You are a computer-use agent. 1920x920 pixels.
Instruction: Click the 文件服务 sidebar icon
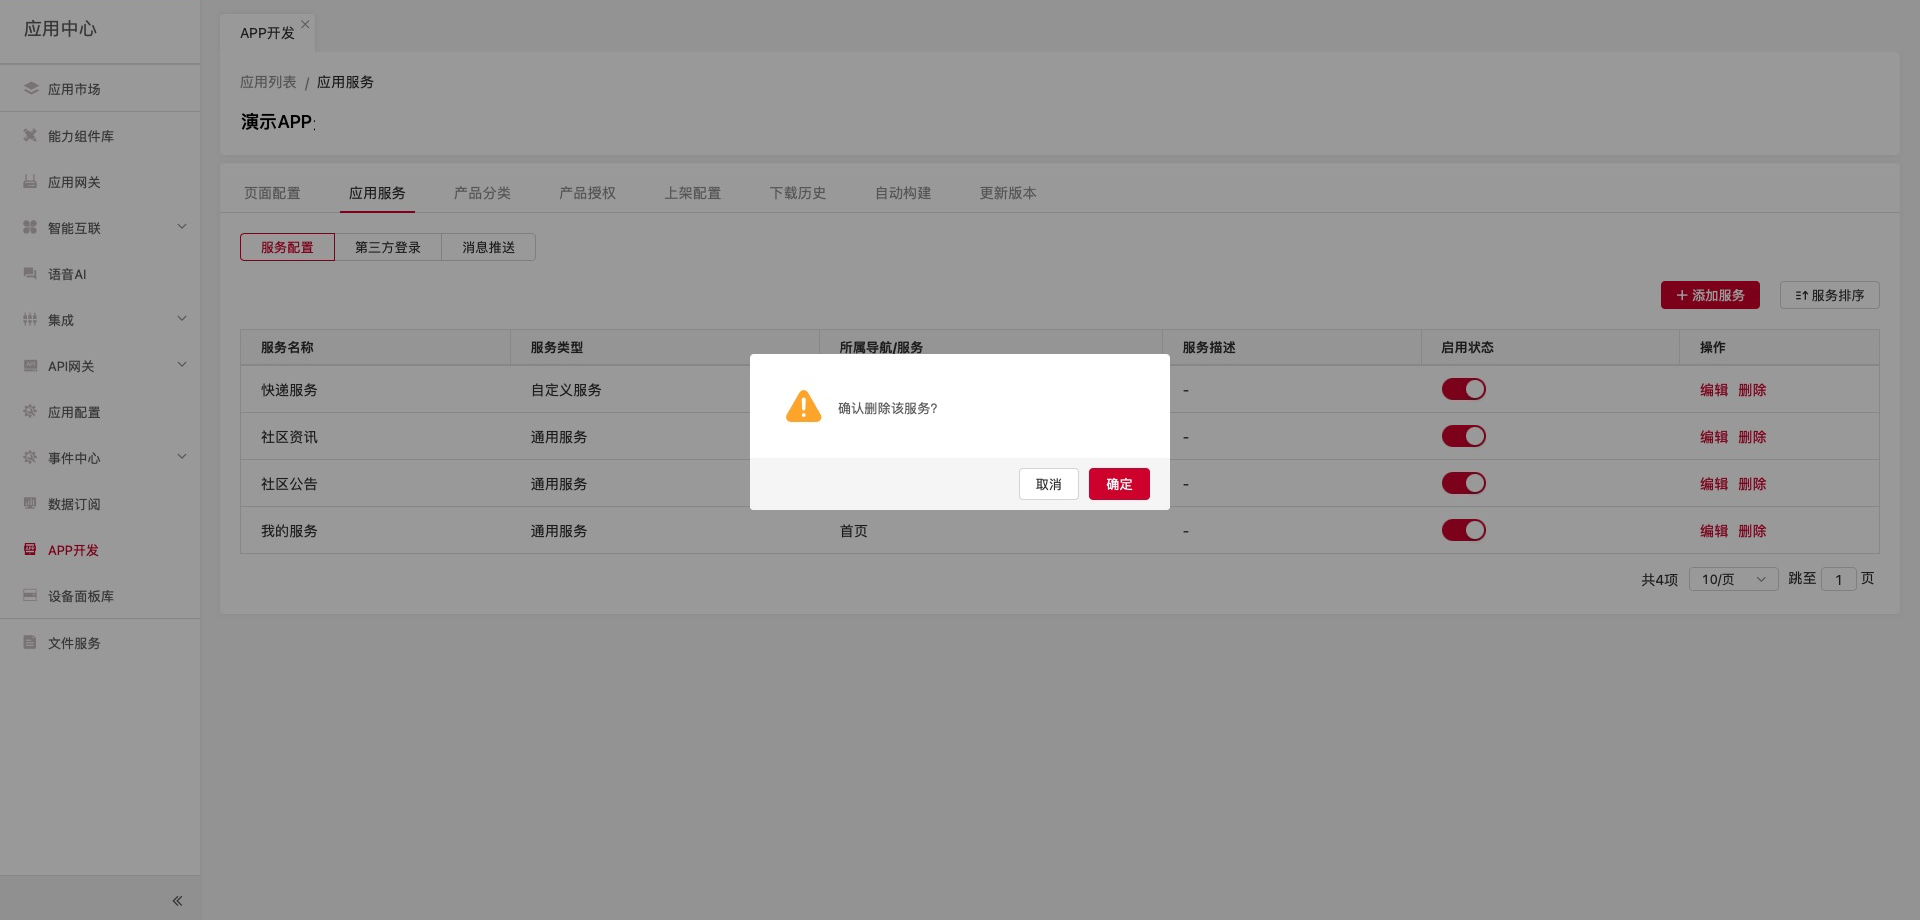point(30,642)
